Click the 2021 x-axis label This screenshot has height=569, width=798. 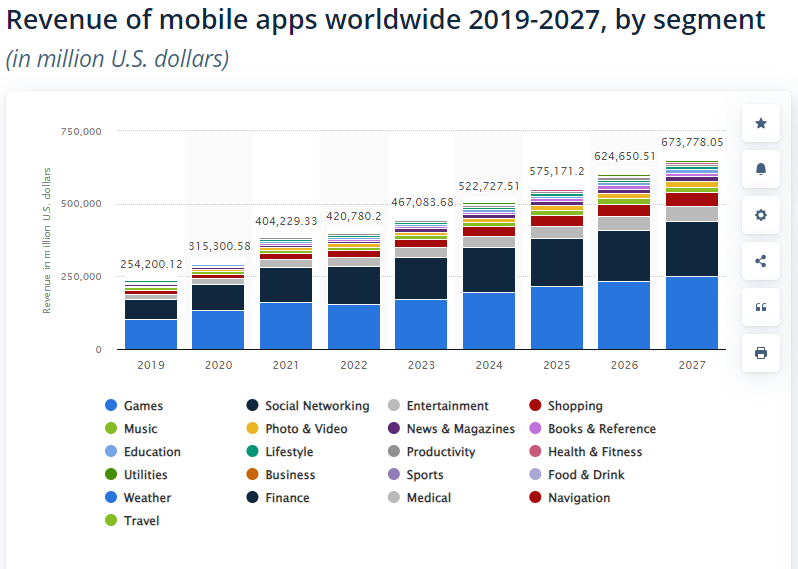pyautogui.click(x=286, y=365)
